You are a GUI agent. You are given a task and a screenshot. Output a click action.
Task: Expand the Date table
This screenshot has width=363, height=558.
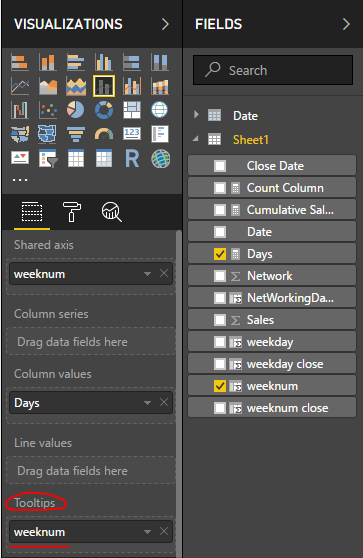tap(196, 115)
